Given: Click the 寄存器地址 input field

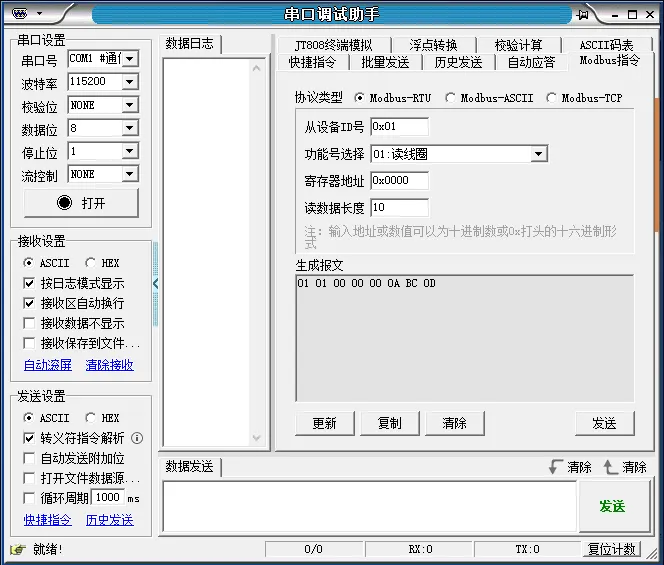Looking at the screenshot, I should tap(399, 181).
